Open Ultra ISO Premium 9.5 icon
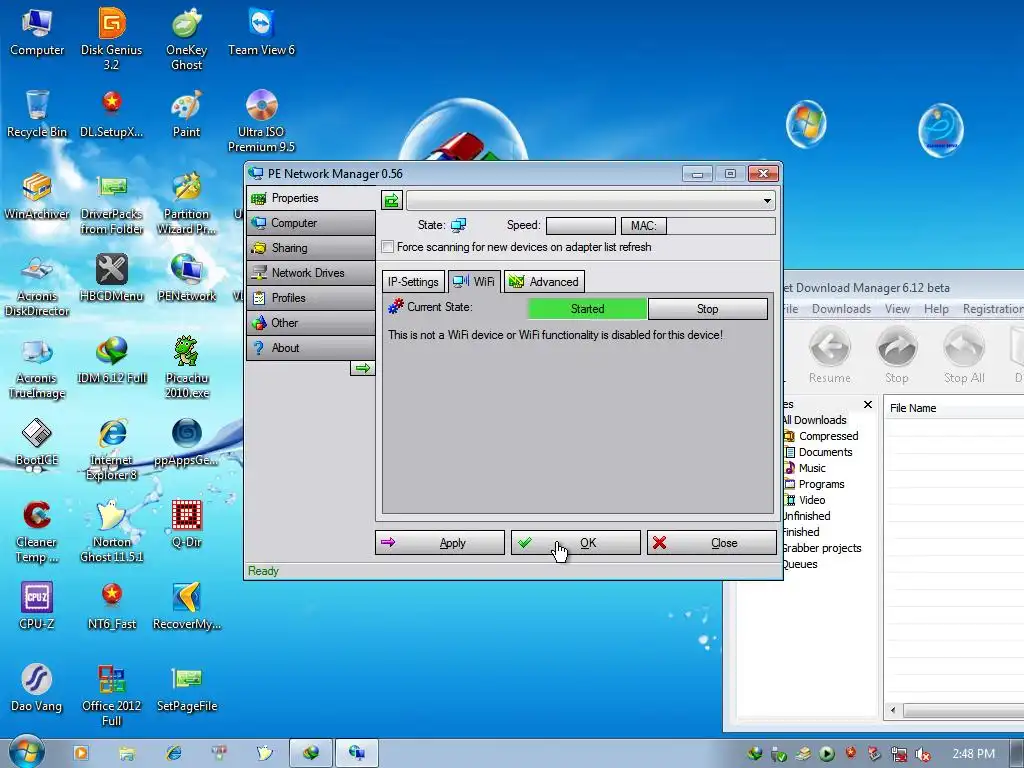Viewport: 1024px width, 768px height. coord(261,121)
